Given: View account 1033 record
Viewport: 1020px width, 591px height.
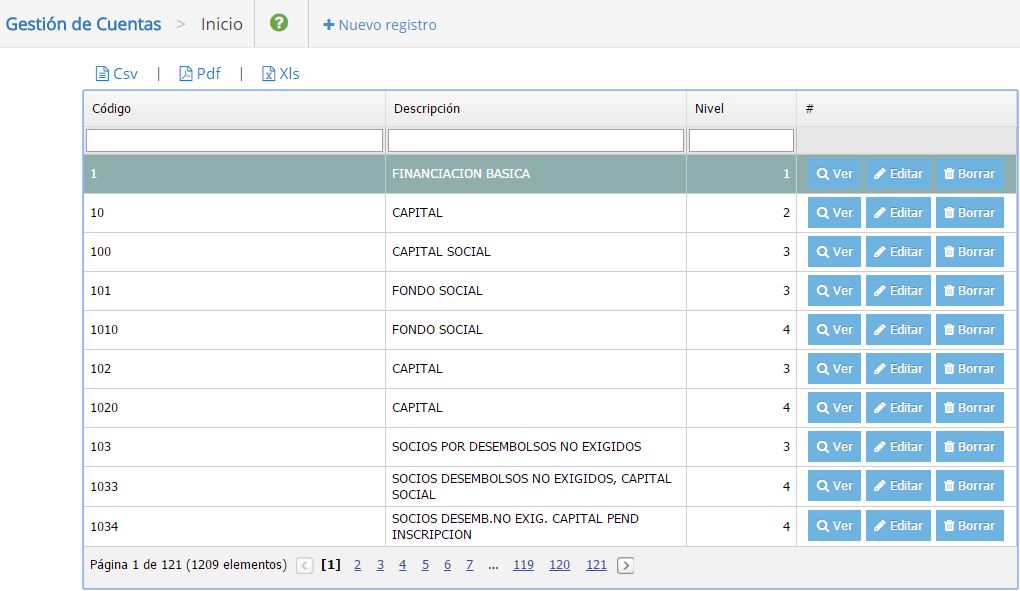Looking at the screenshot, I should pyautogui.click(x=834, y=486).
